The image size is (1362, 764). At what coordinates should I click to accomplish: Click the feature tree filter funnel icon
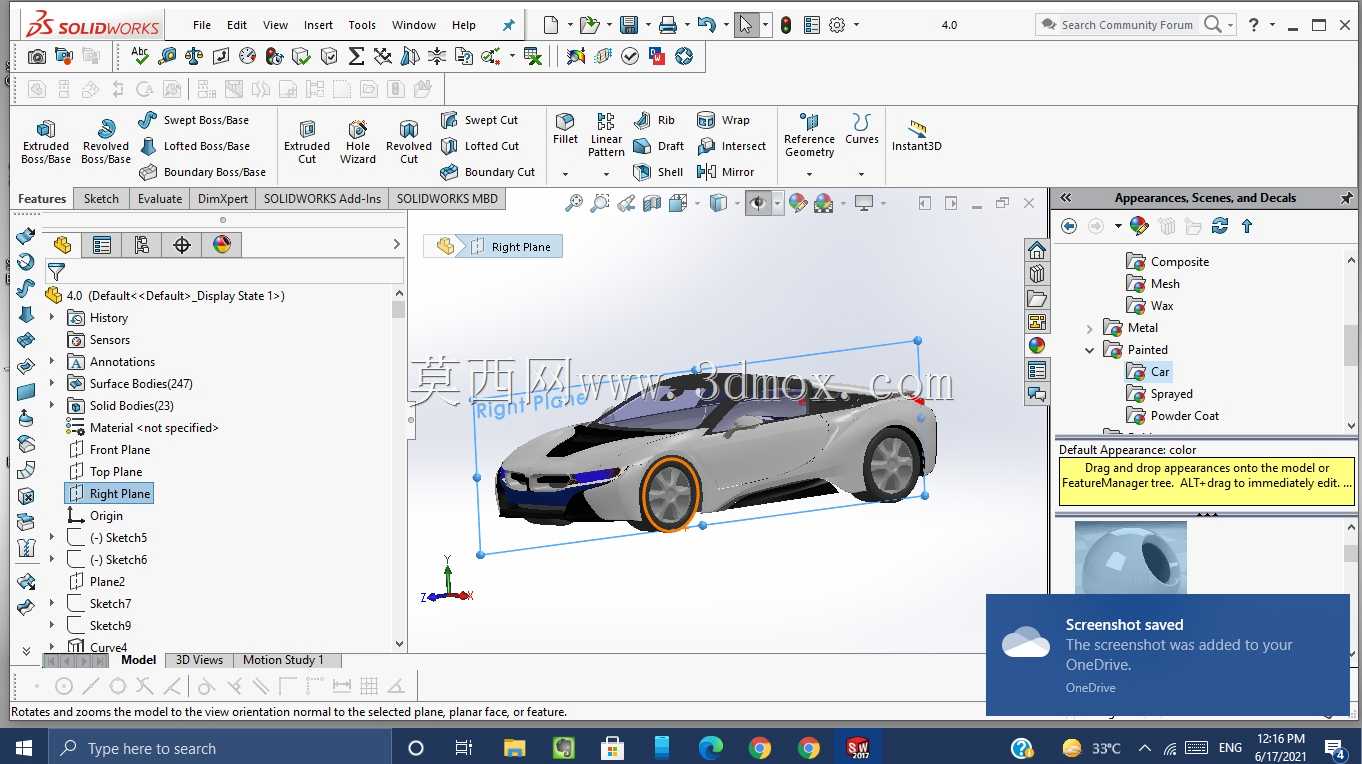pos(56,271)
